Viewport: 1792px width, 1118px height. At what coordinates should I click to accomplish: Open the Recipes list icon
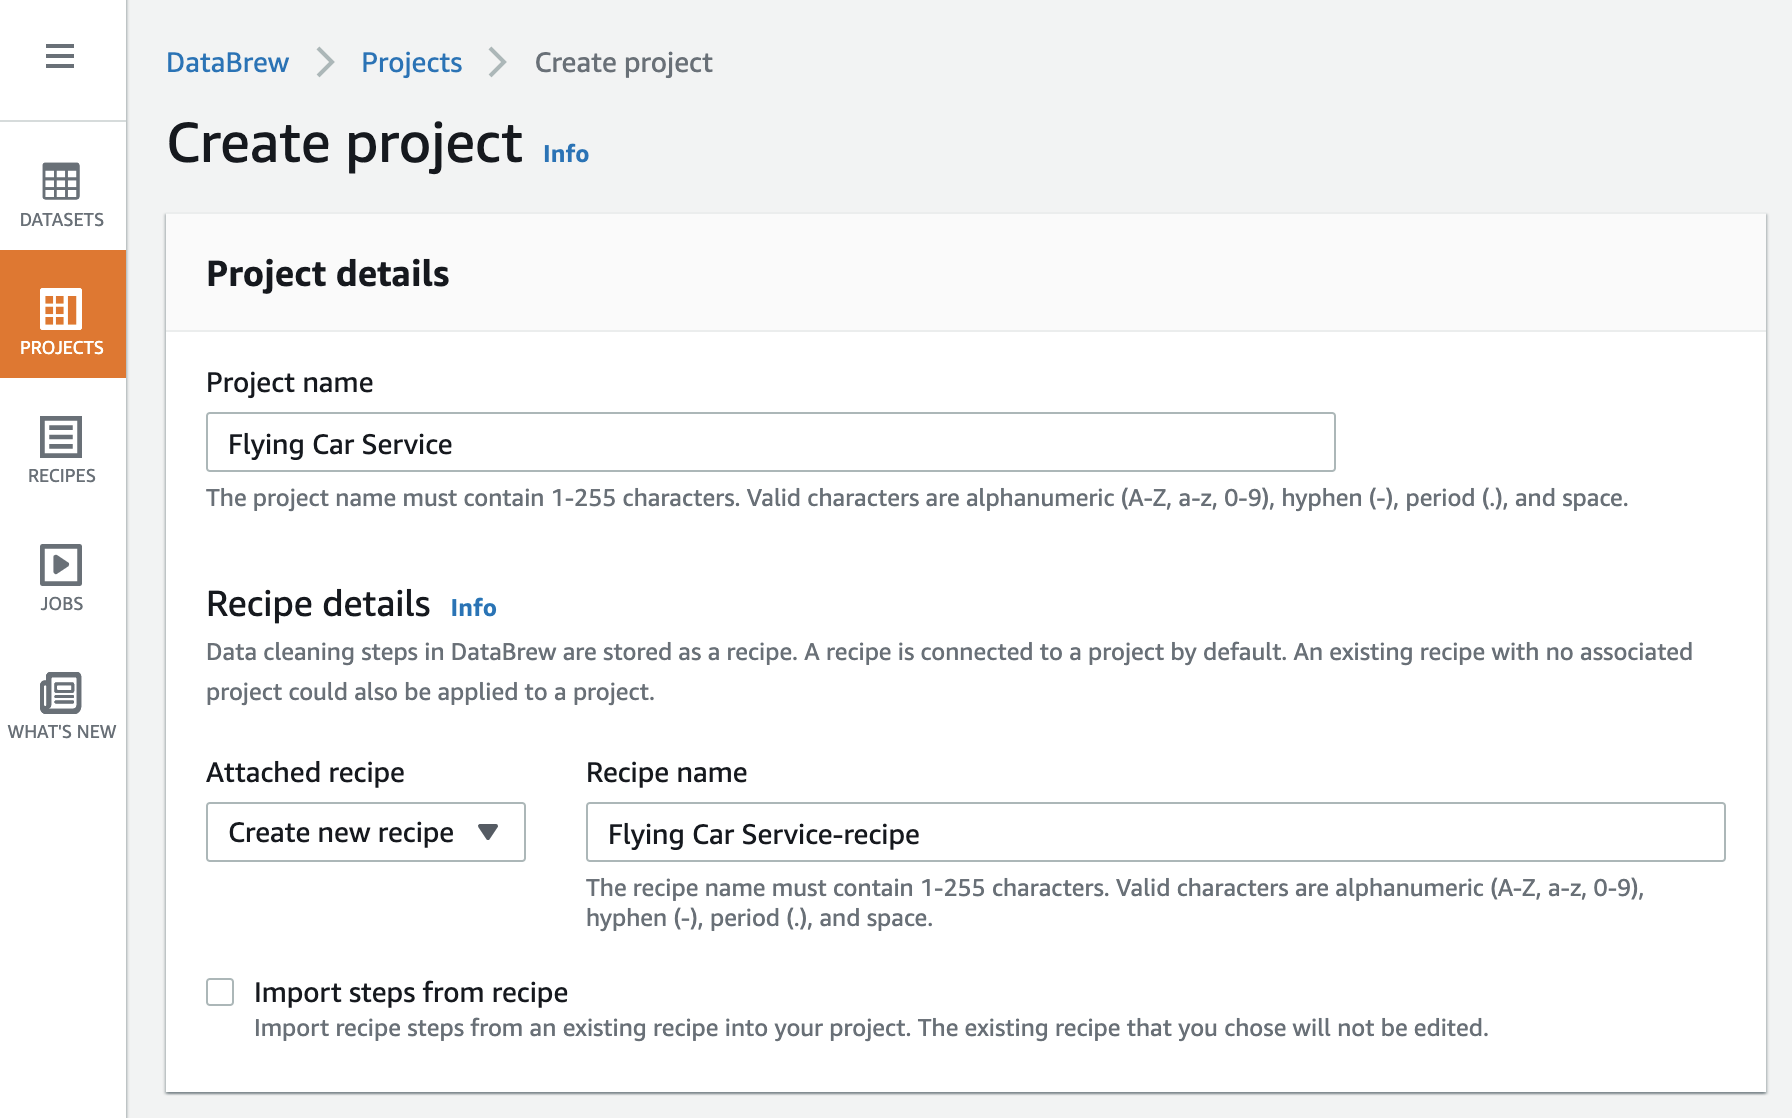[x=61, y=437]
